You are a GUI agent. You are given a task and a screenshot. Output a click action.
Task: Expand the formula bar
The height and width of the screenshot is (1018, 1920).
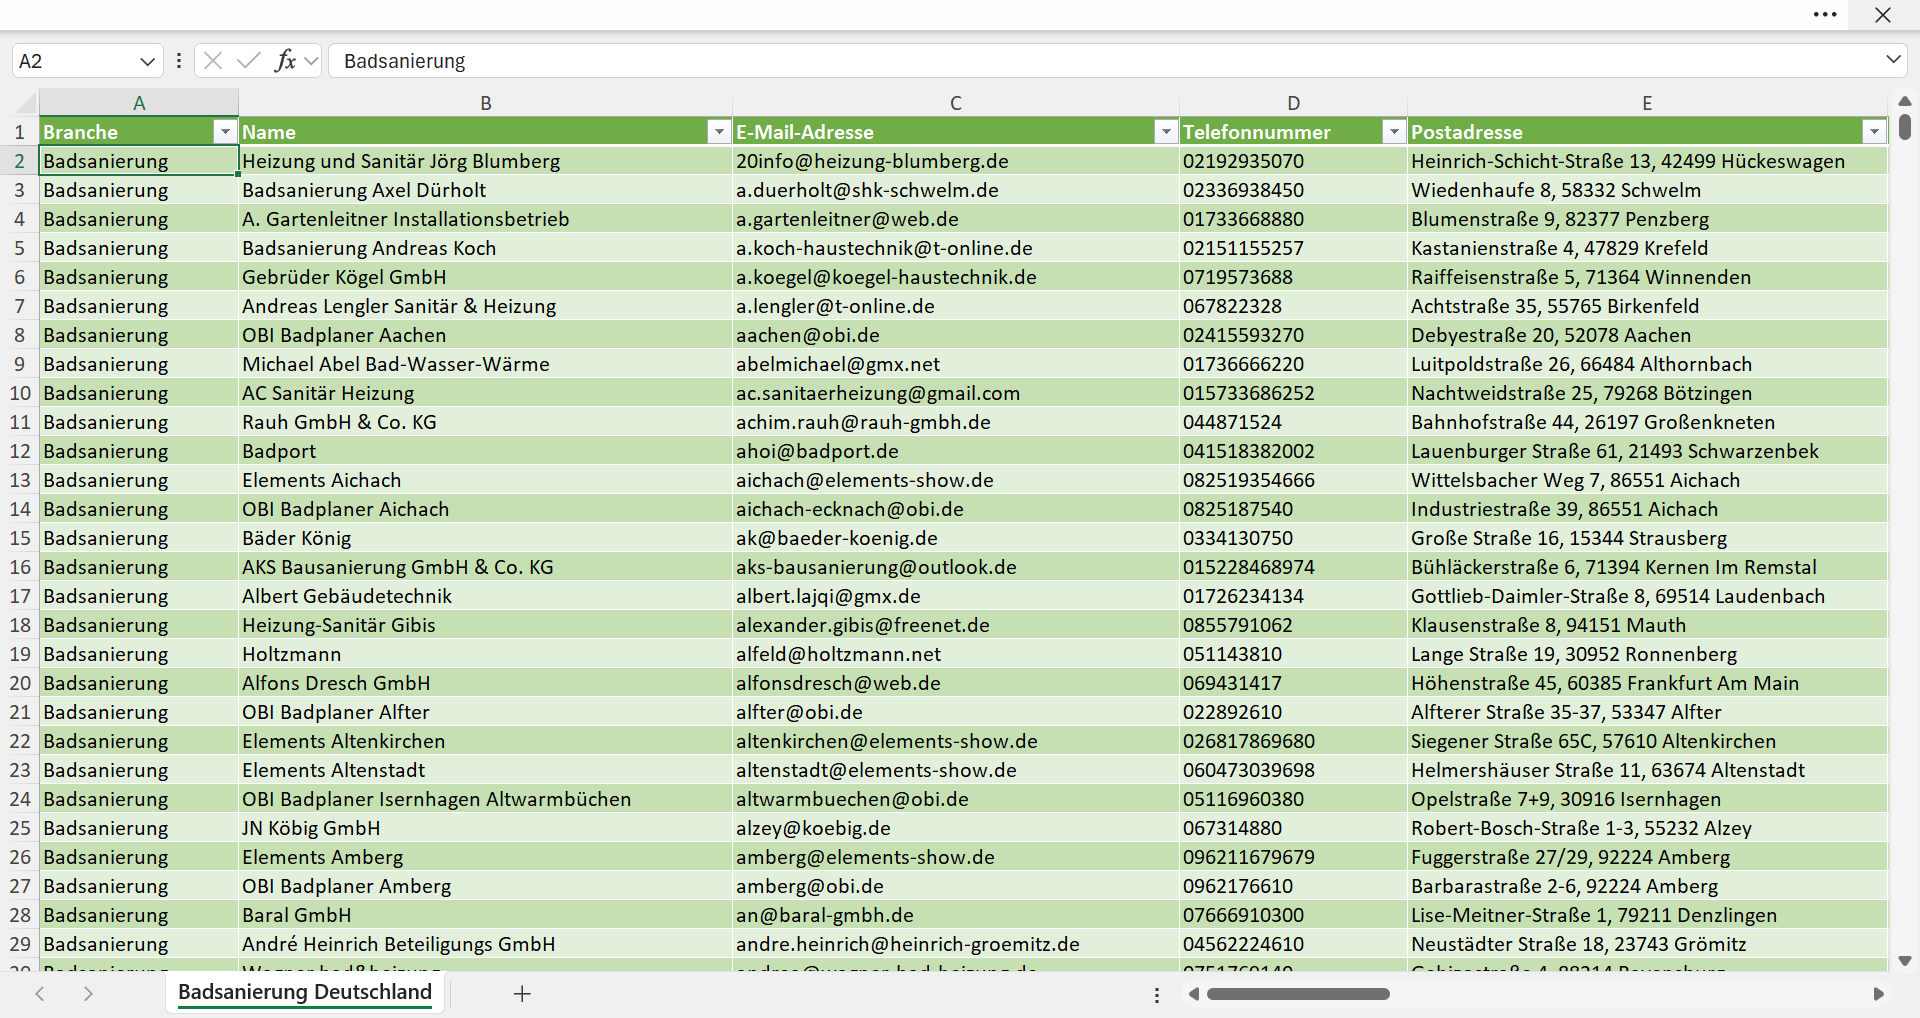click(1893, 60)
